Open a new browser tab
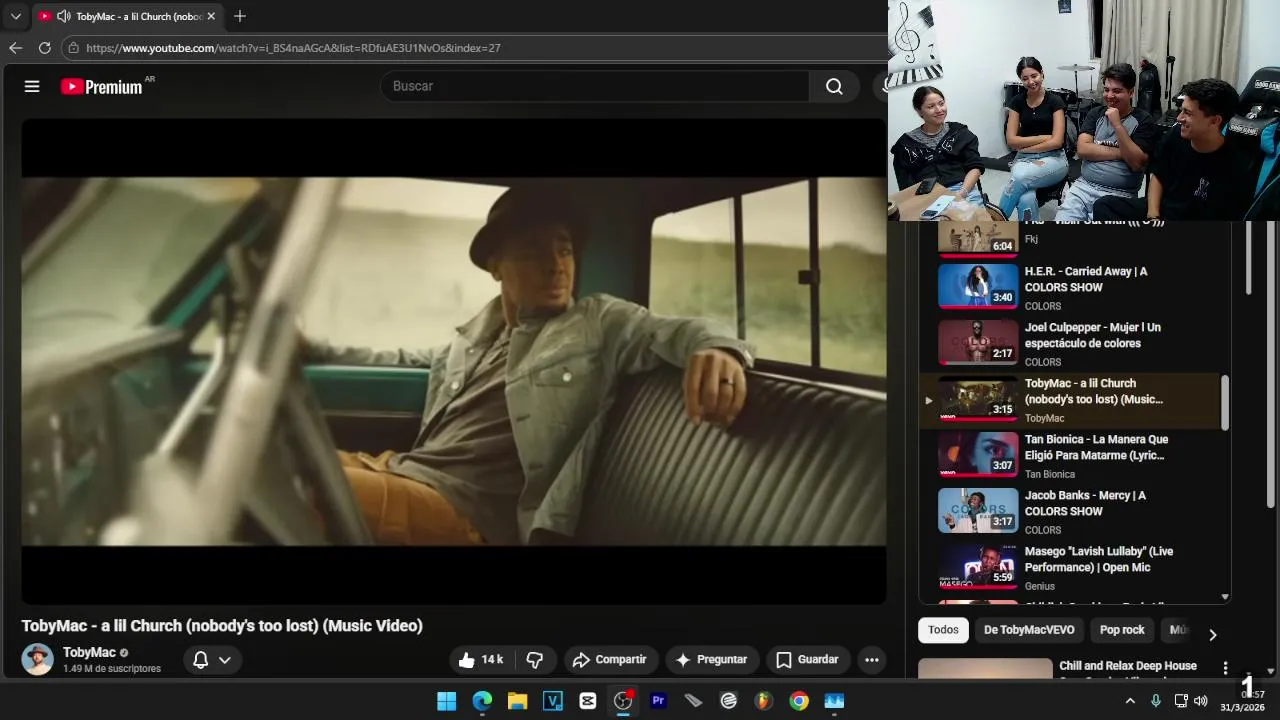This screenshot has width=1280, height=720. (240, 16)
